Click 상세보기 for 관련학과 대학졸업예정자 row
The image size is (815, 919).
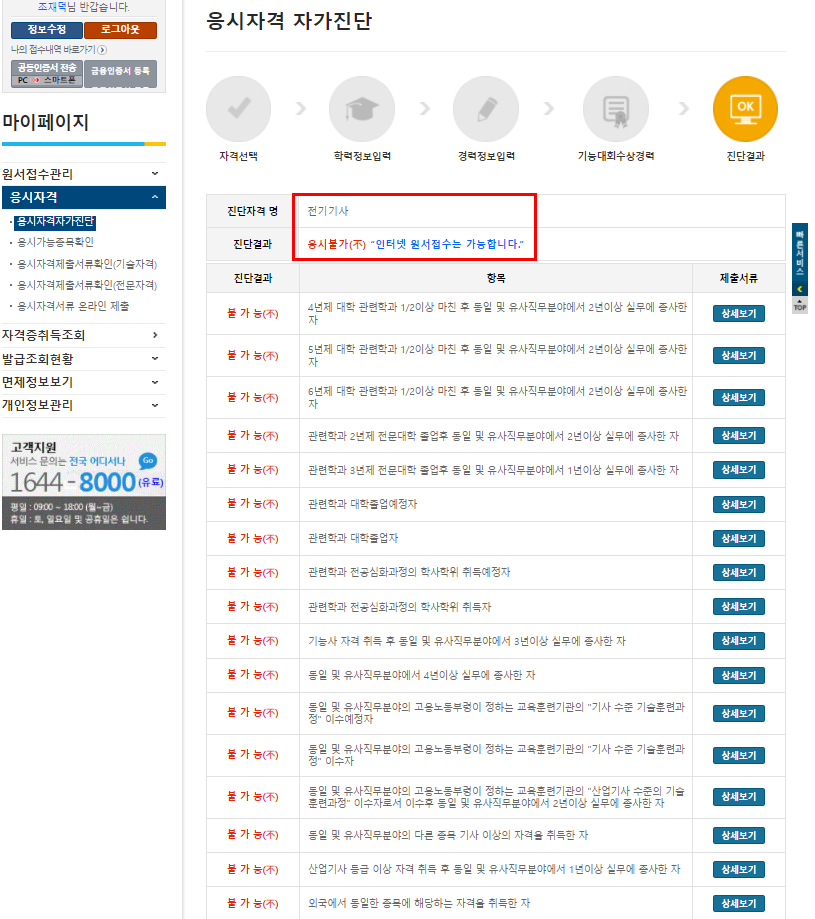click(x=738, y=504)
